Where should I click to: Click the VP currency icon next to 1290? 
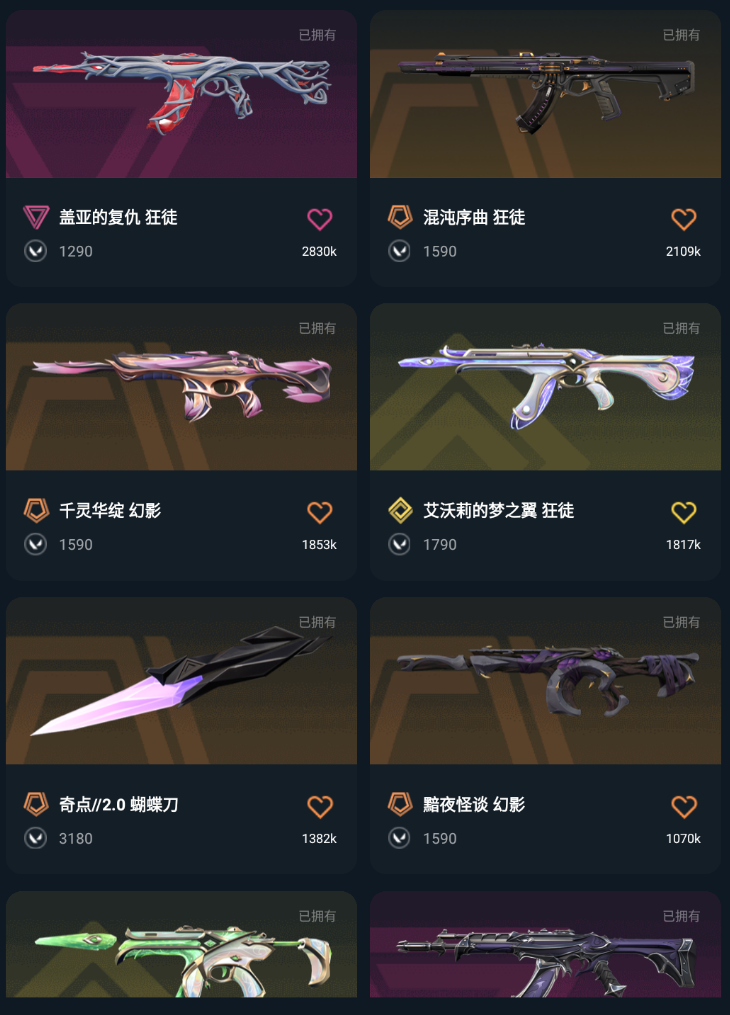pyautogui.click(x=36, y=251)
